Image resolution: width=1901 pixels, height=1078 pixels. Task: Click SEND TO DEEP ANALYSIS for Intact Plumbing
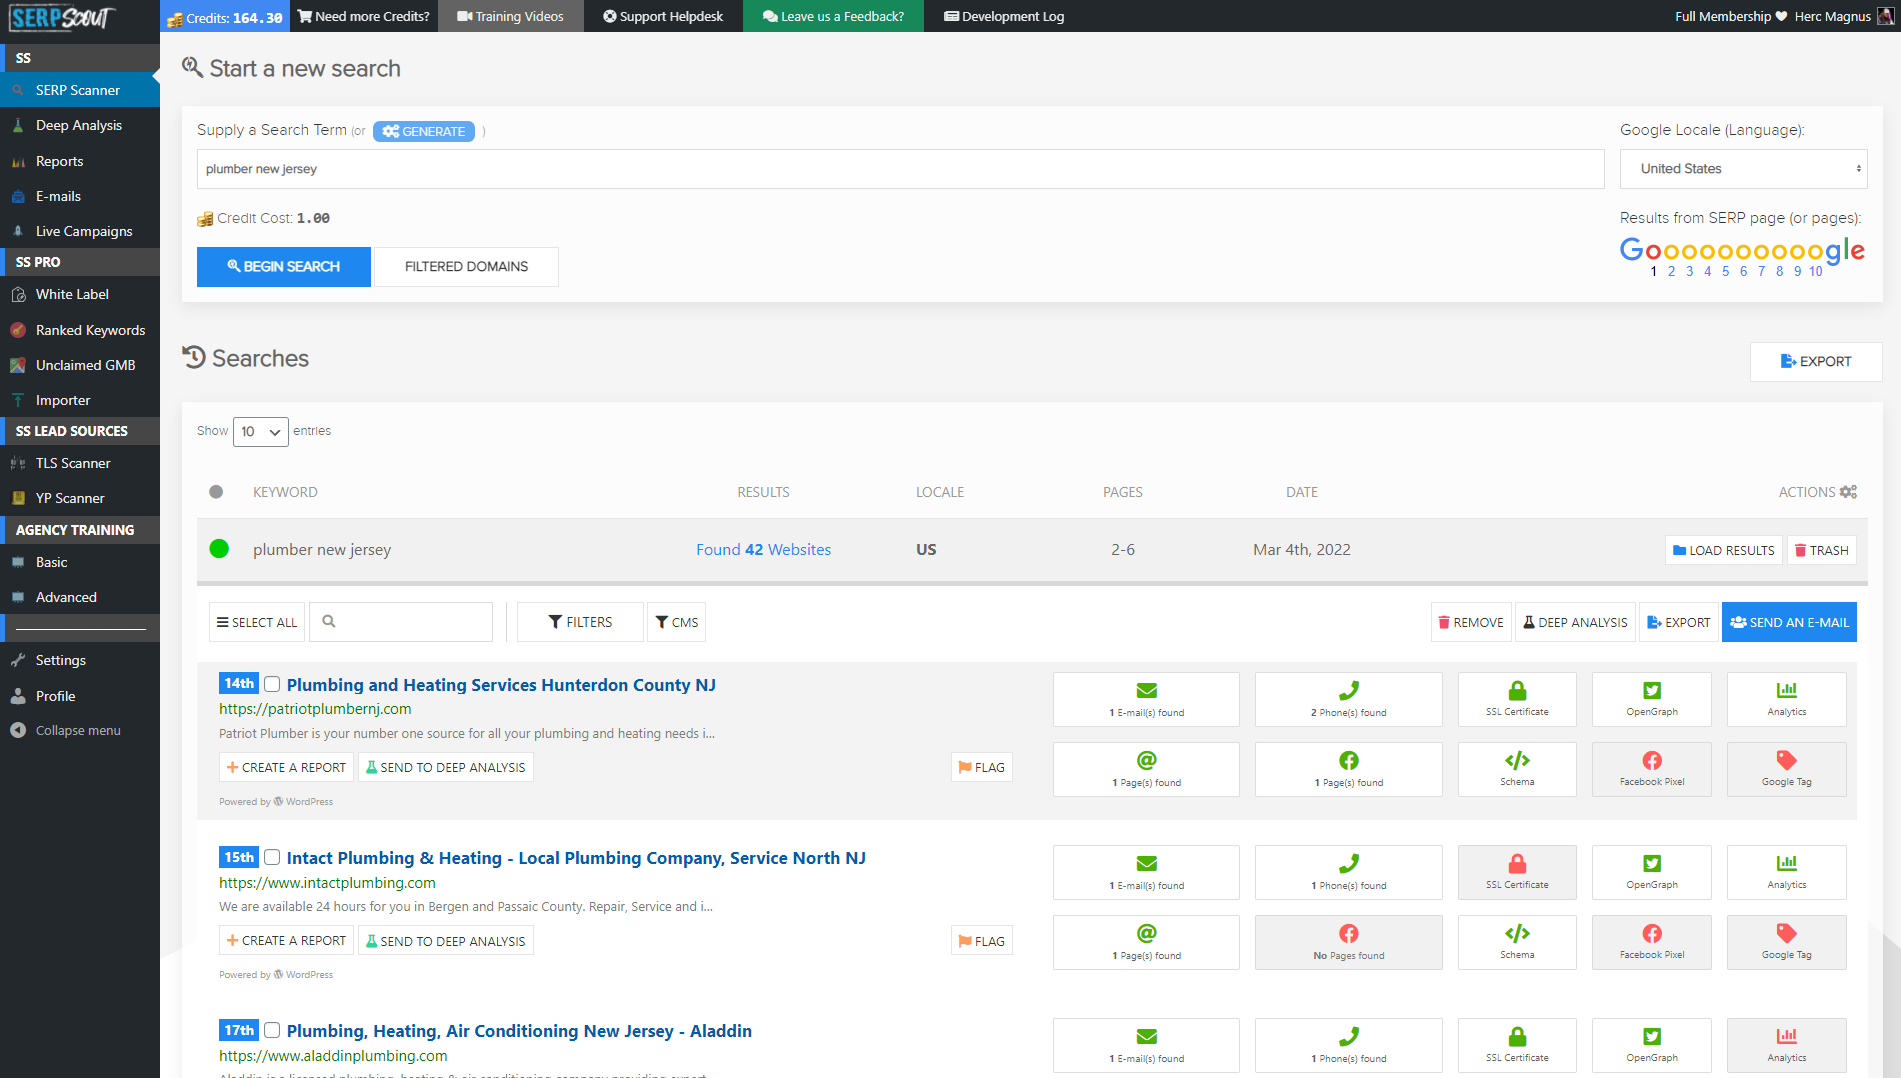pos(445,941)
